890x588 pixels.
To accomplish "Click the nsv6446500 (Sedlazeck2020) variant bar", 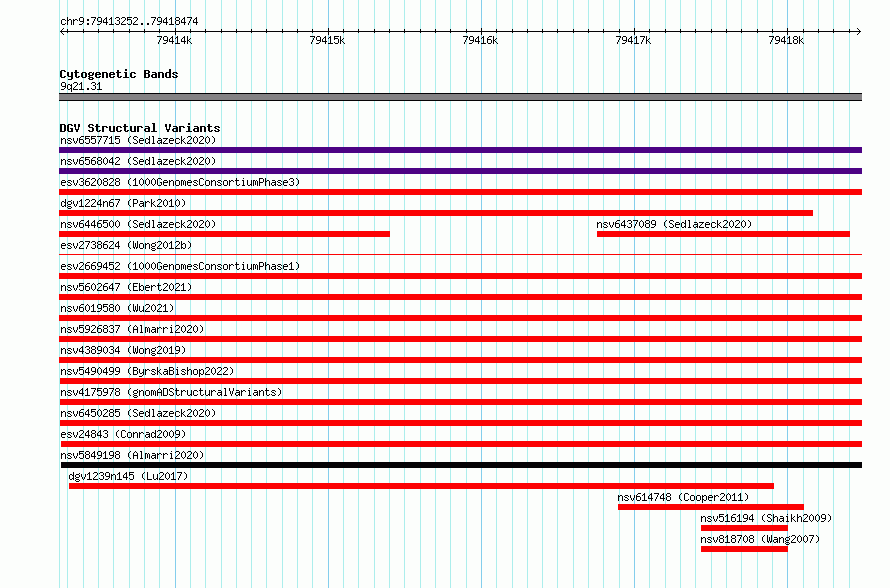I will [x=224, y=234].
